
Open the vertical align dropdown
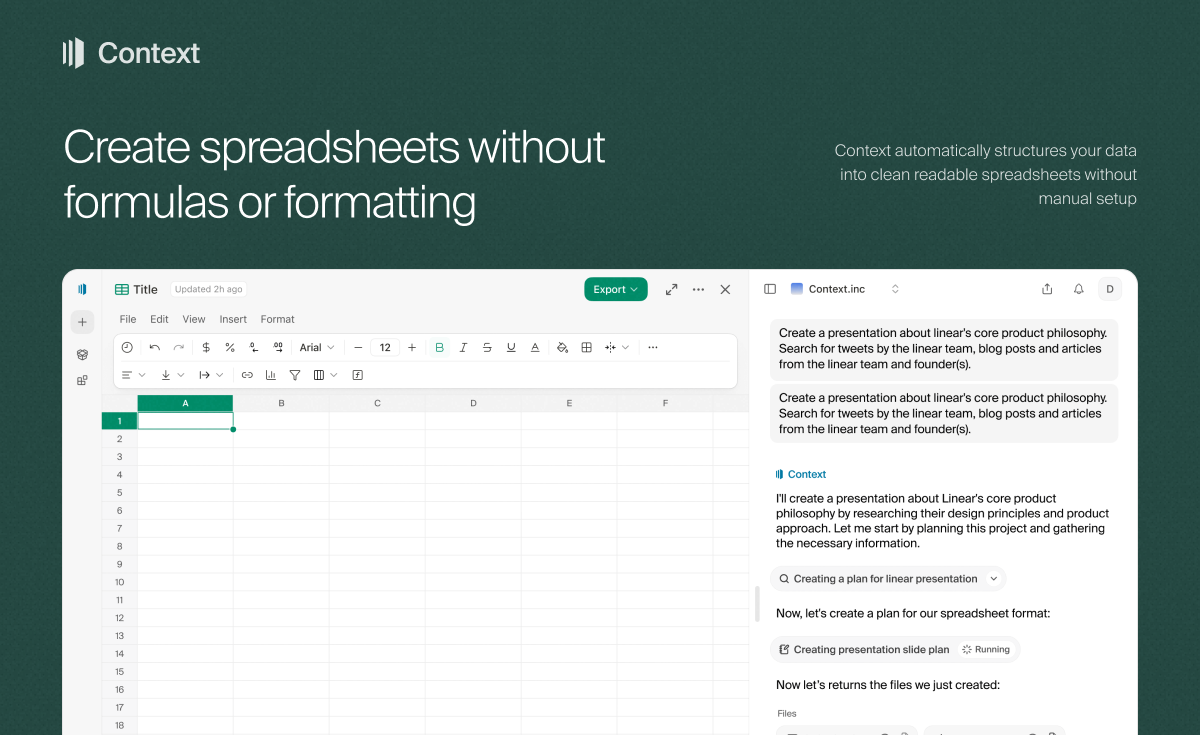click(x=172, y=375)
